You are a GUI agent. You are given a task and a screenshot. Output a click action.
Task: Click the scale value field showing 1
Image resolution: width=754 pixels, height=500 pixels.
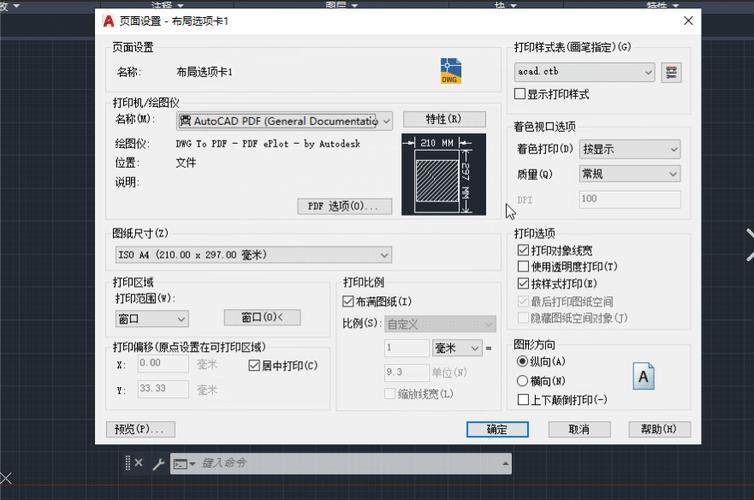pyautogui.click(x=406, y=348)
